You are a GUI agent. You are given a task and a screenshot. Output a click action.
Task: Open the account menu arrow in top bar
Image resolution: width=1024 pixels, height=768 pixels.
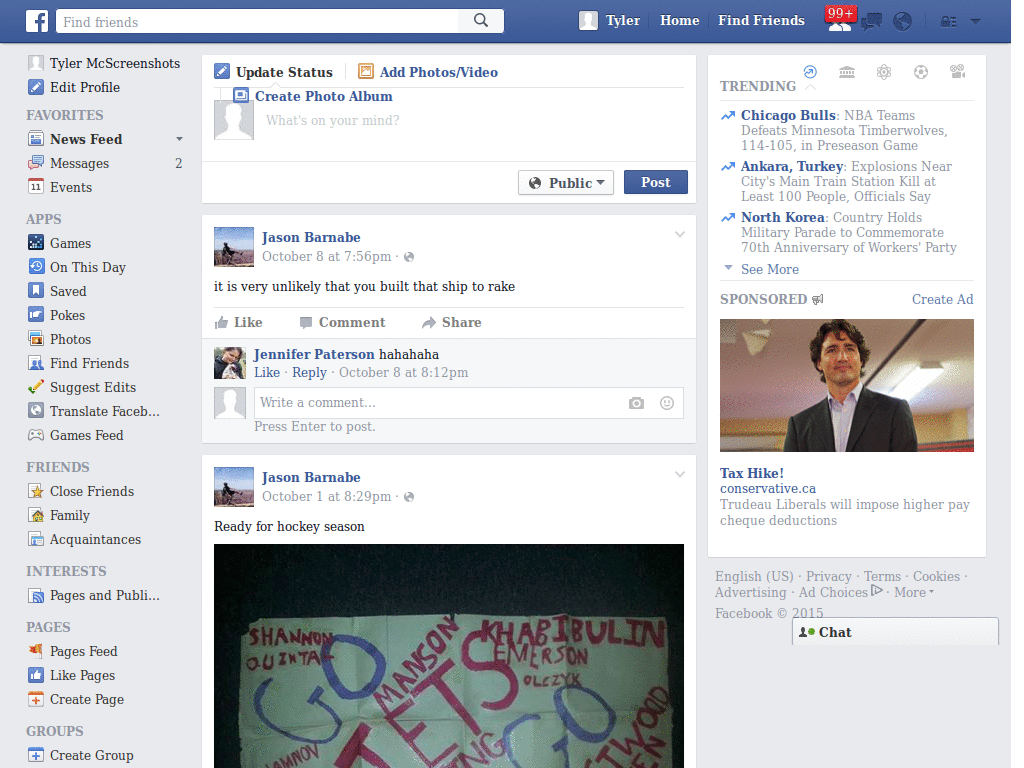(x=976, y=22)
